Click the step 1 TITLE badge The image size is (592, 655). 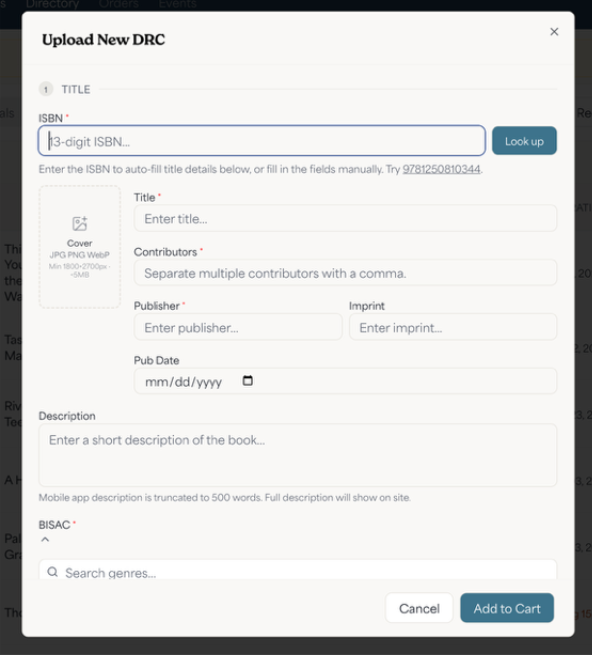tap(46, 89)
